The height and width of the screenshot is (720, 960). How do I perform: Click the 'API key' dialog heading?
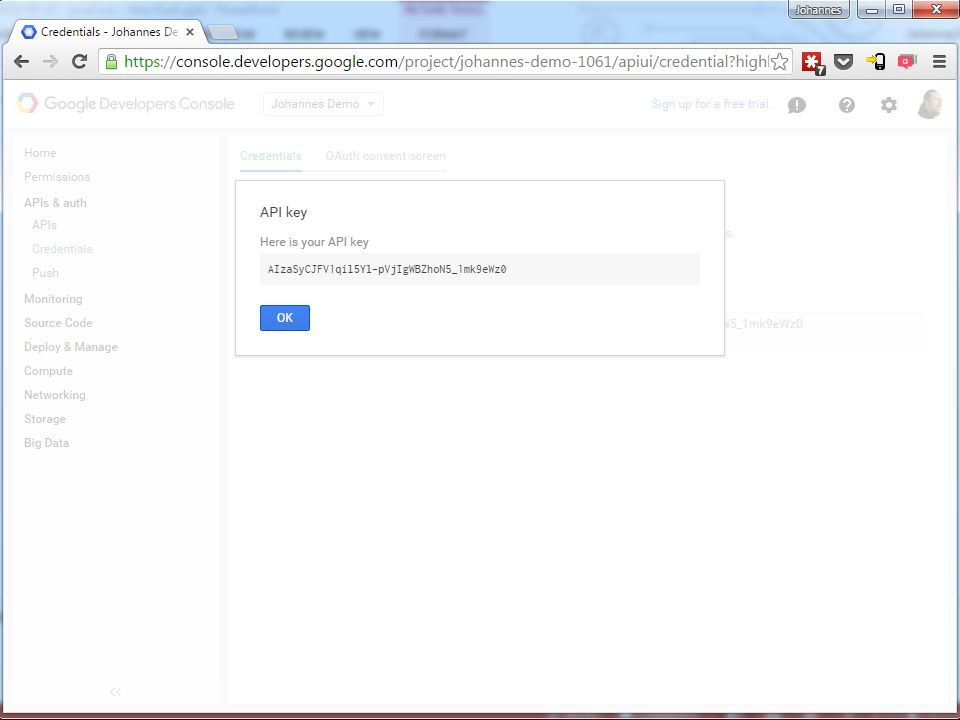pyautogui.click(x=283, y=212)
